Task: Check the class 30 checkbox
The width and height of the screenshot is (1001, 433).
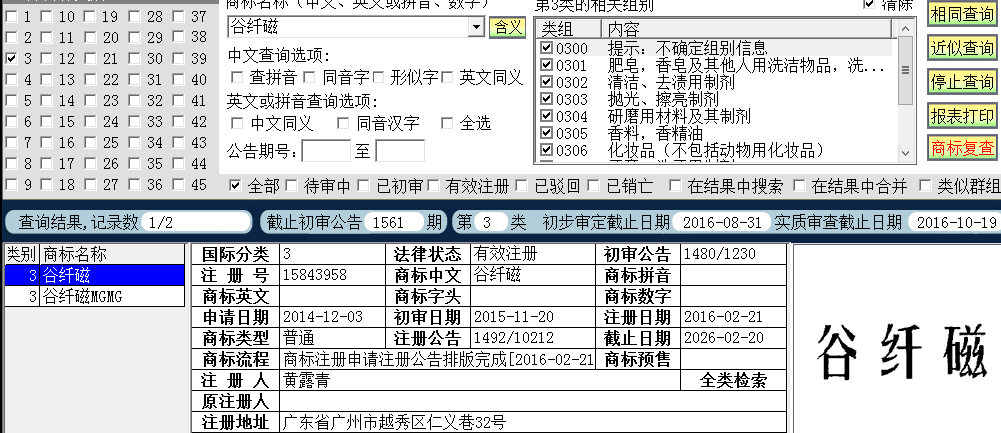Action: pos(135,59)
